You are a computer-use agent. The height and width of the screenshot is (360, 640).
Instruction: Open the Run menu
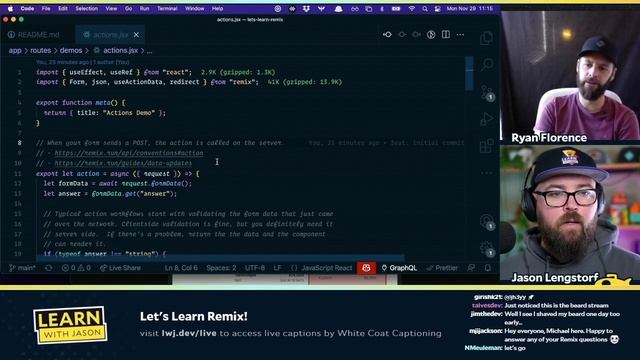(x=144, y=9)
